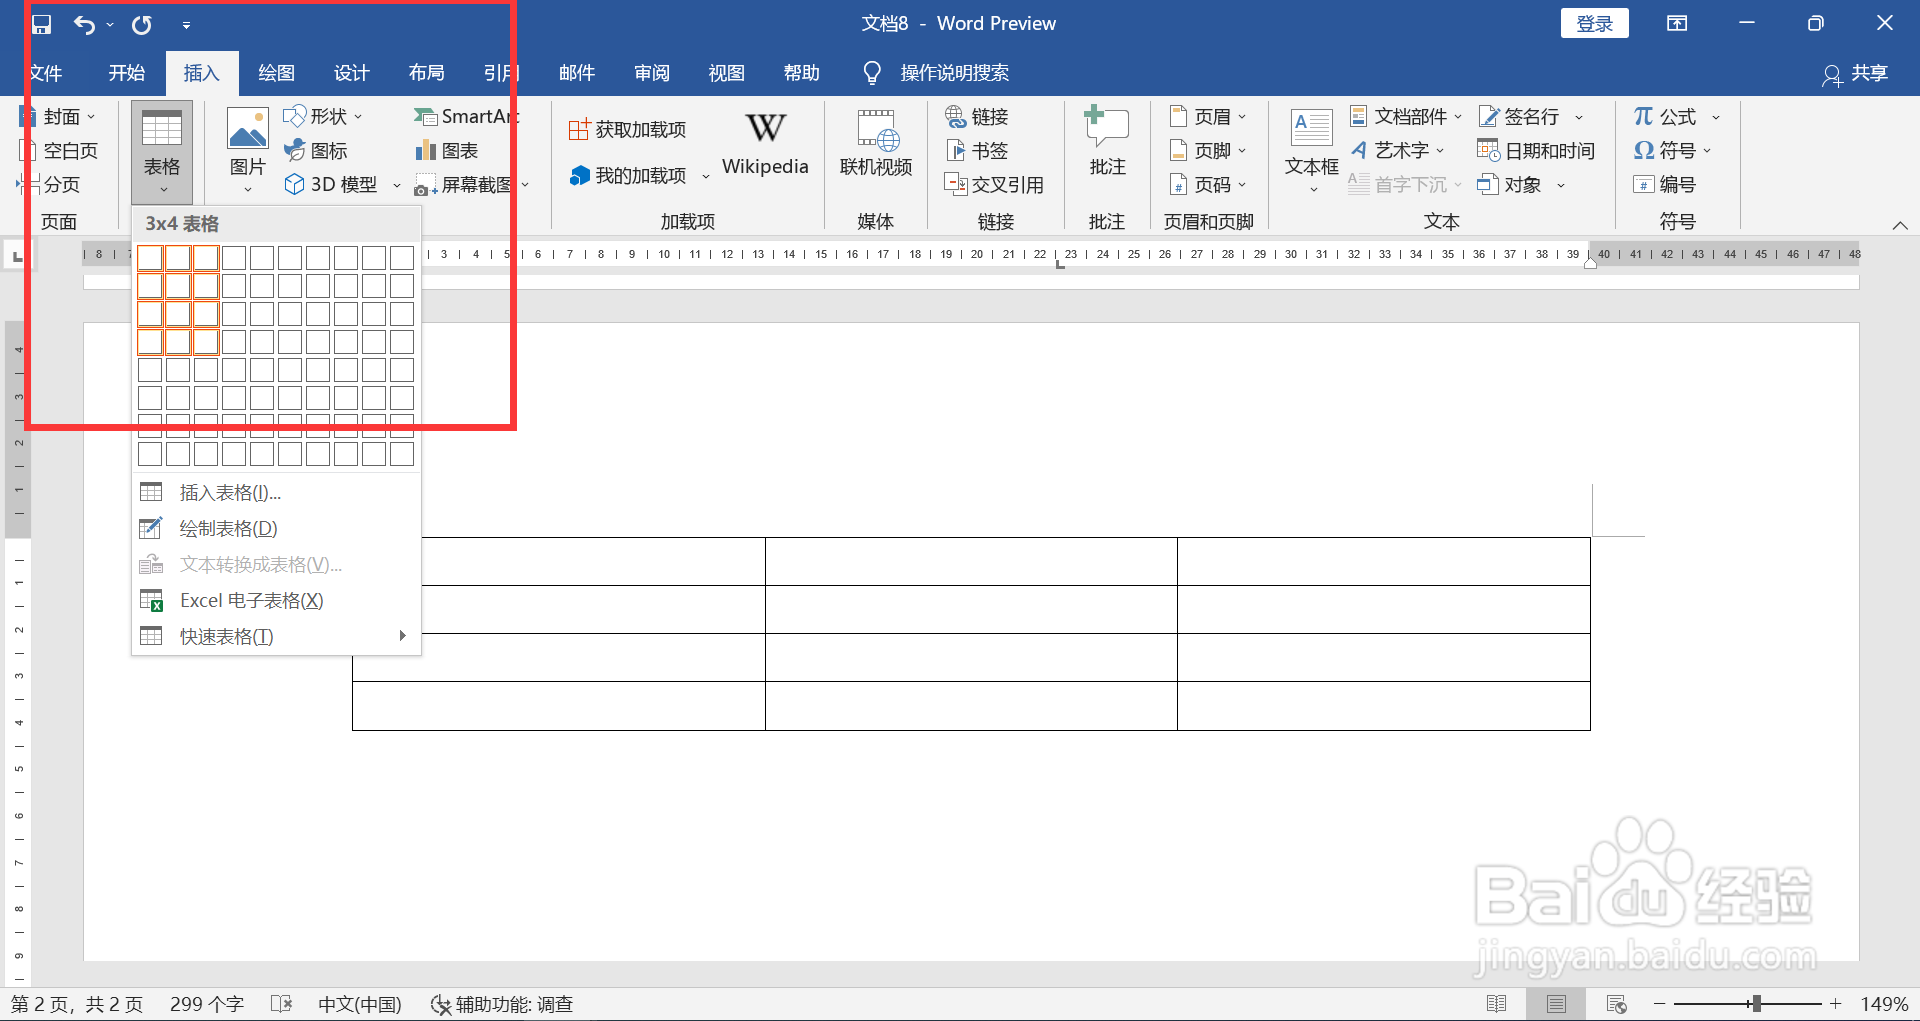This screenshot has height=1021, width=1920.
Task: Switch to the 开始 ribbon tab
Action: click(125, 72)
